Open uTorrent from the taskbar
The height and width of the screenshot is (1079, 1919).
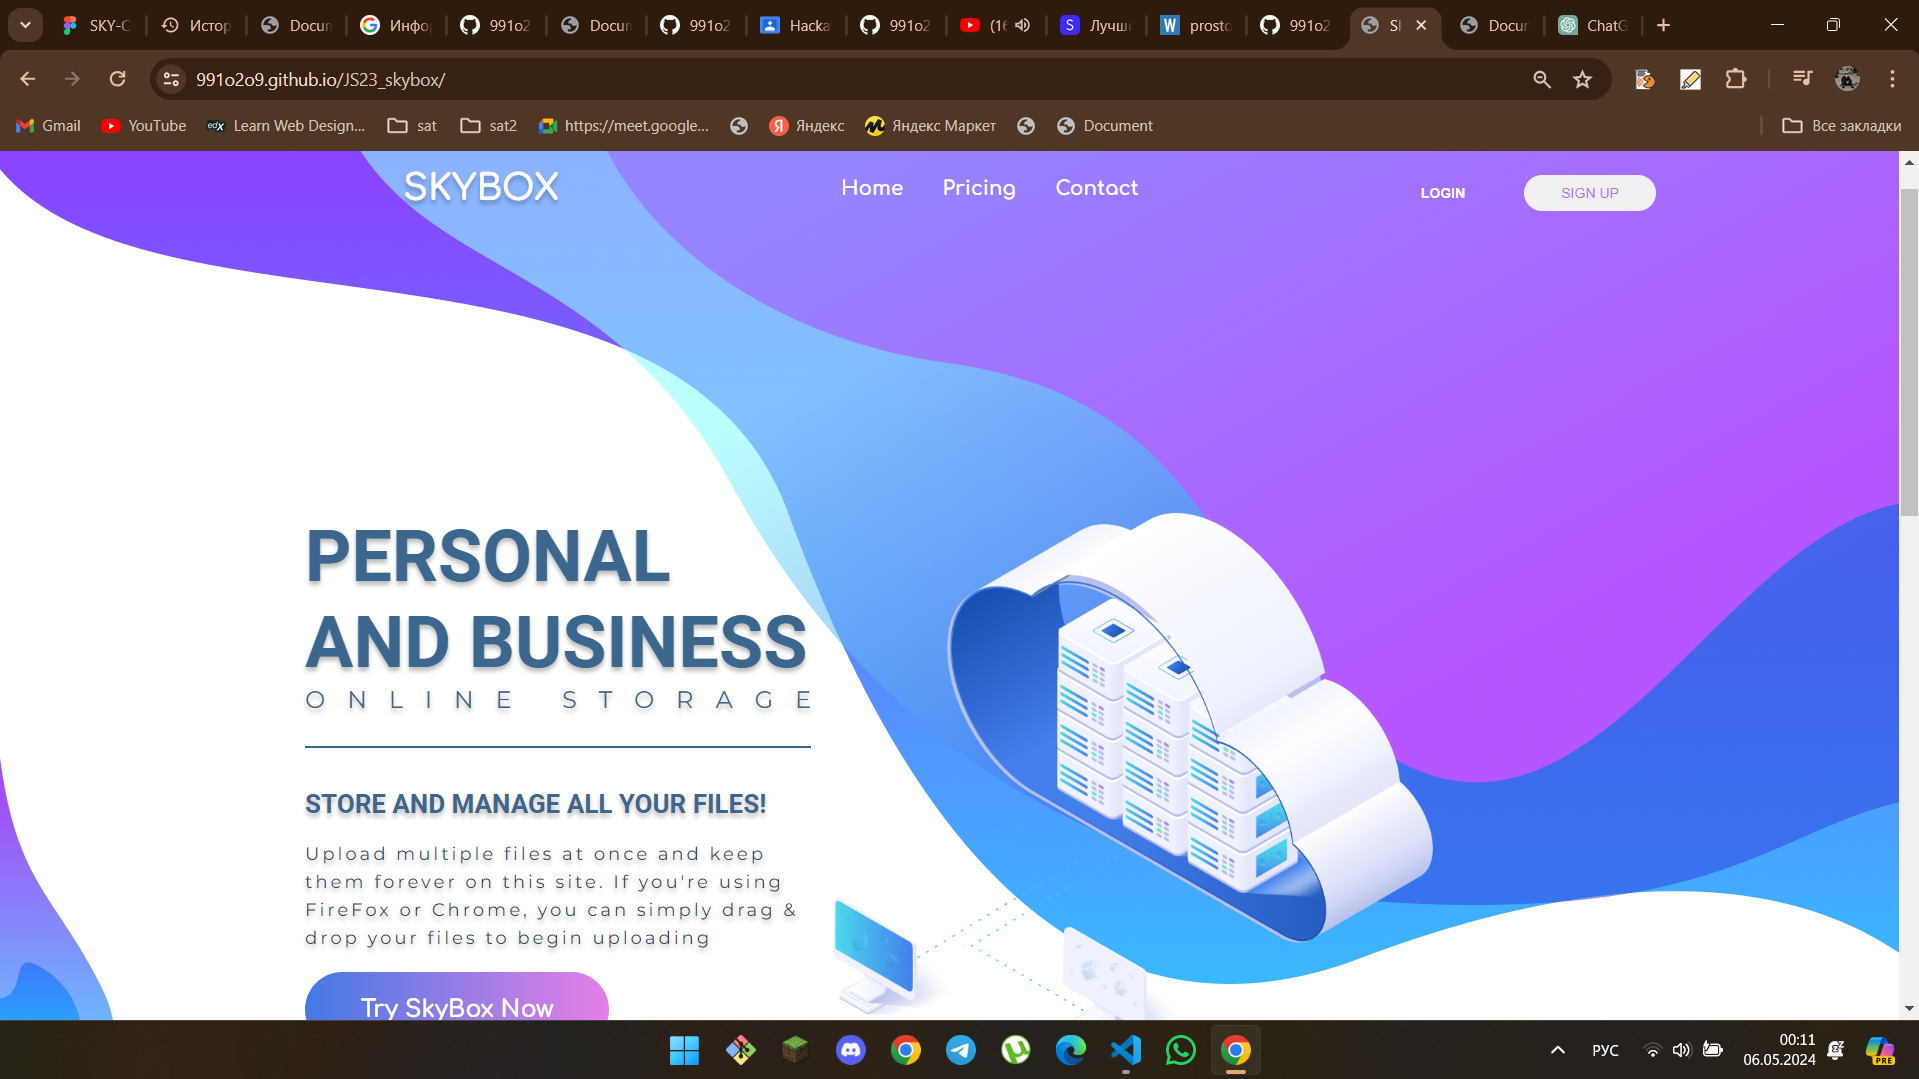tap(1016, 1050)
